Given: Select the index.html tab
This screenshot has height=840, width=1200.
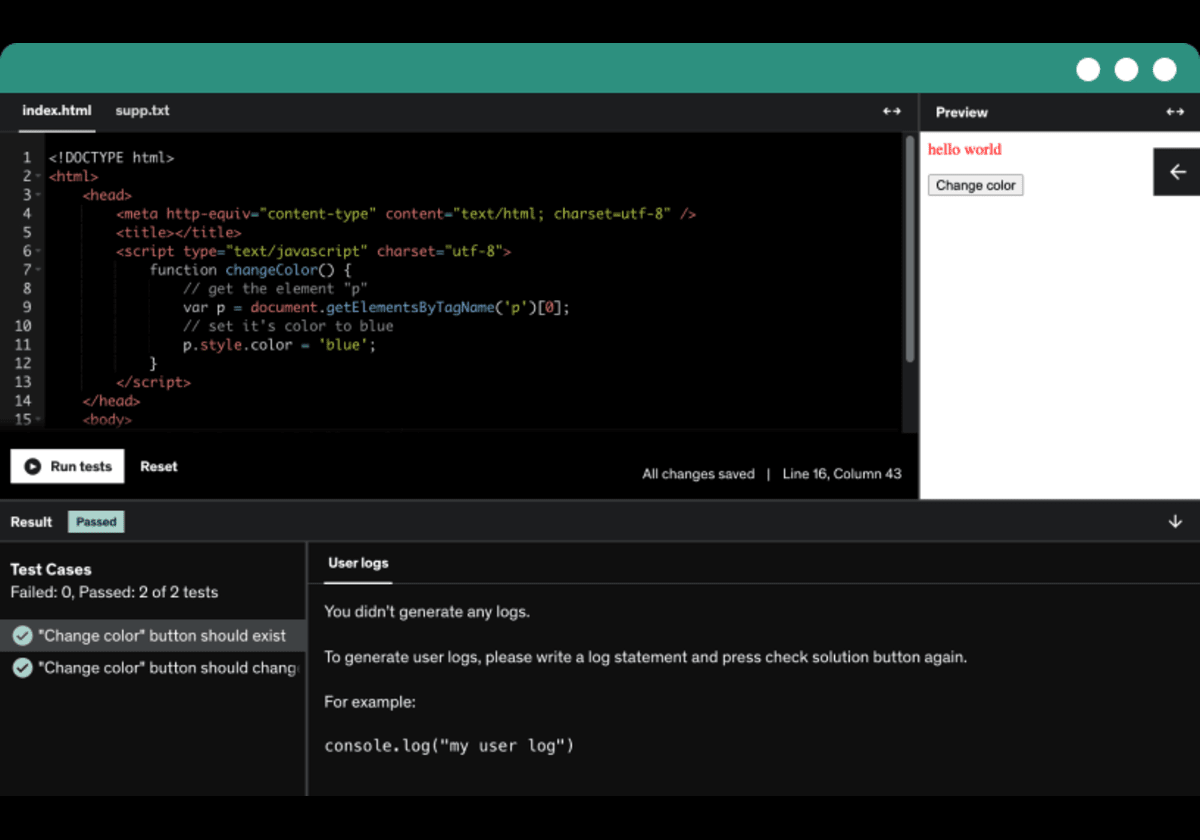Looking at the screenshot, I should [x=57, y=111].
